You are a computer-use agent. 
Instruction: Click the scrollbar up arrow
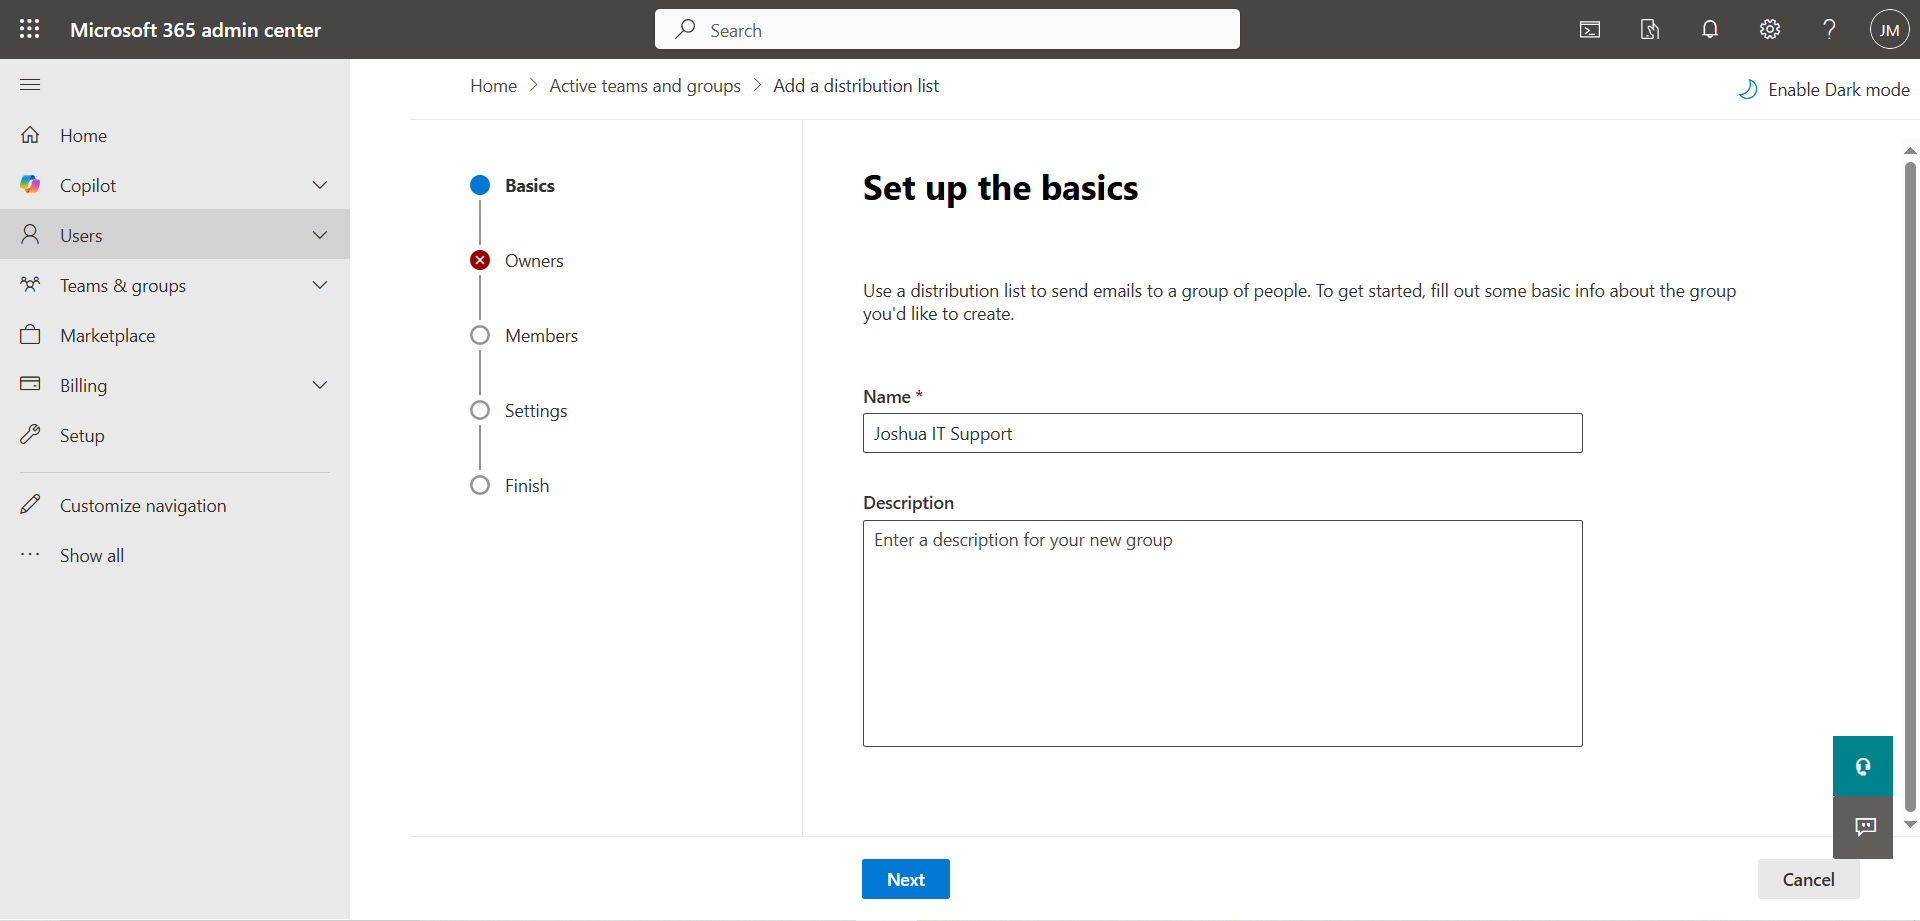coord(1910,151)
